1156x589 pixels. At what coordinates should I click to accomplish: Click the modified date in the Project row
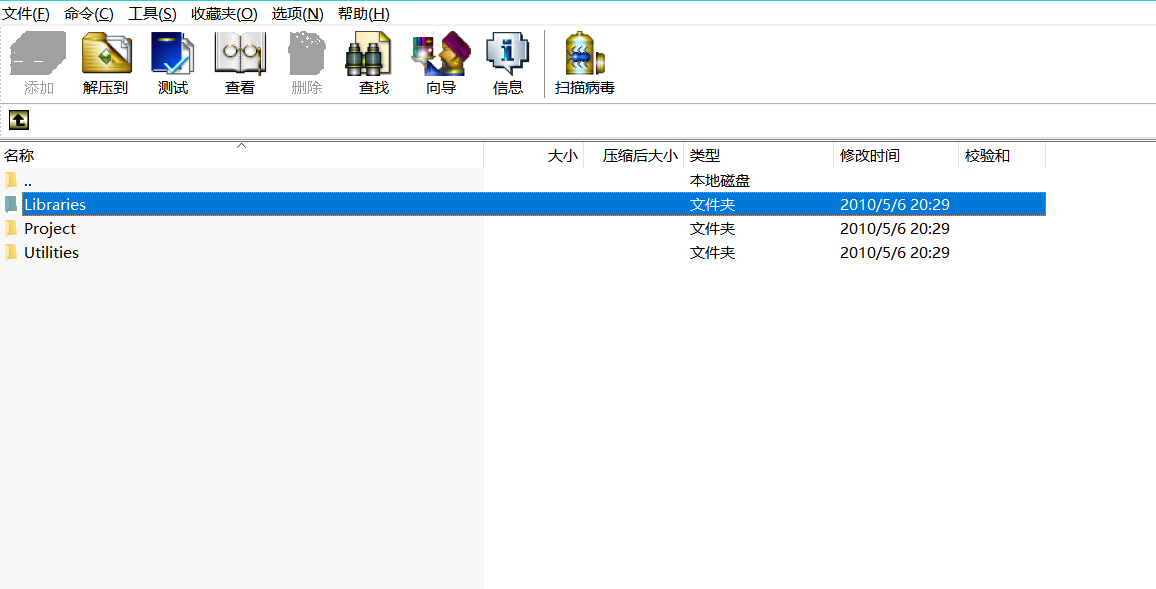(x=895, y=229)
